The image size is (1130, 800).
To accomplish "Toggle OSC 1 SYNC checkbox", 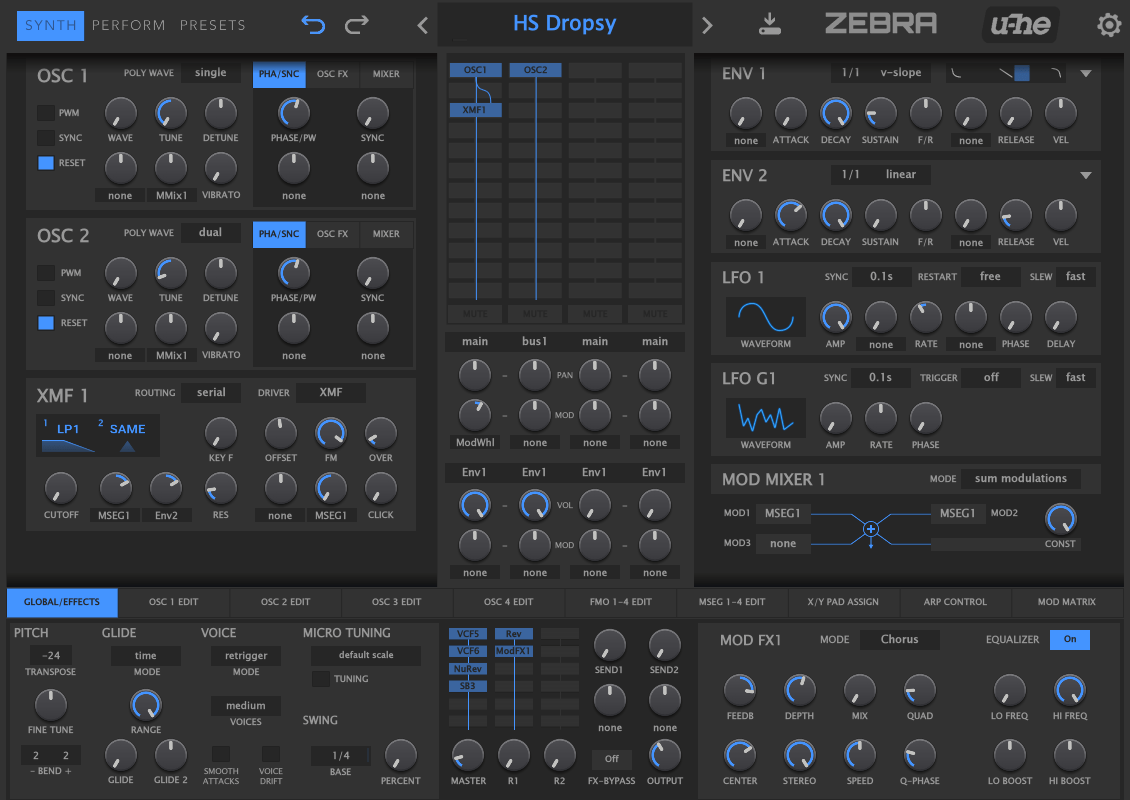I will coord(45,138).
